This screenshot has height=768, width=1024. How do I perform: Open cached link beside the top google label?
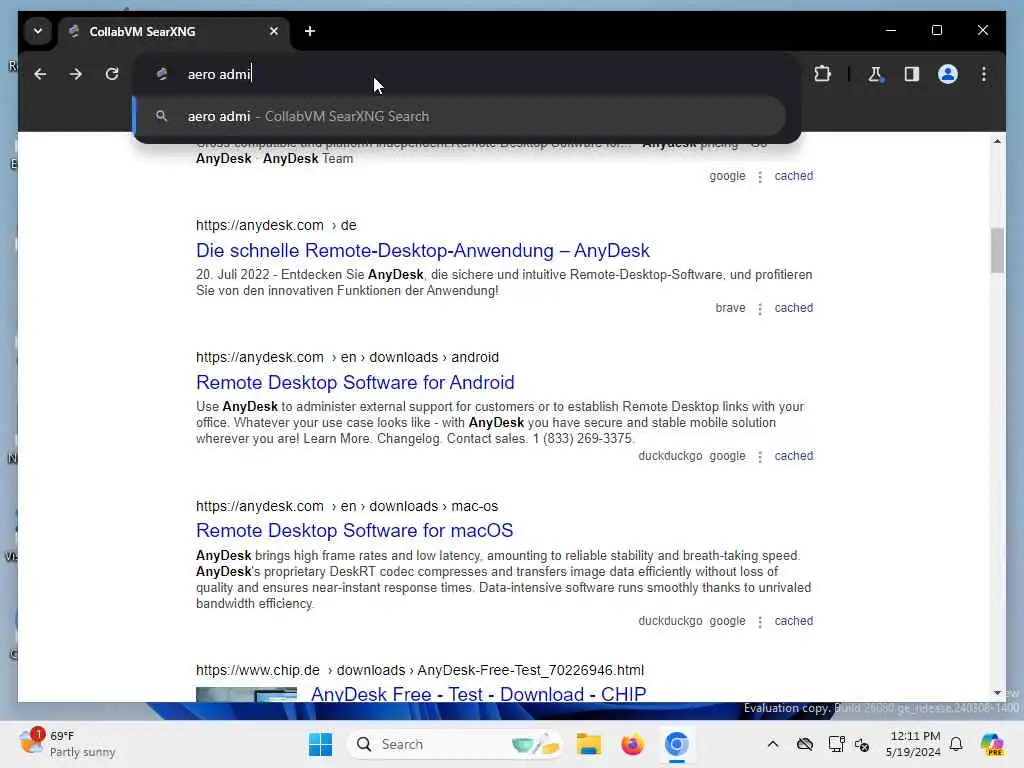click(x=793, y=176)
